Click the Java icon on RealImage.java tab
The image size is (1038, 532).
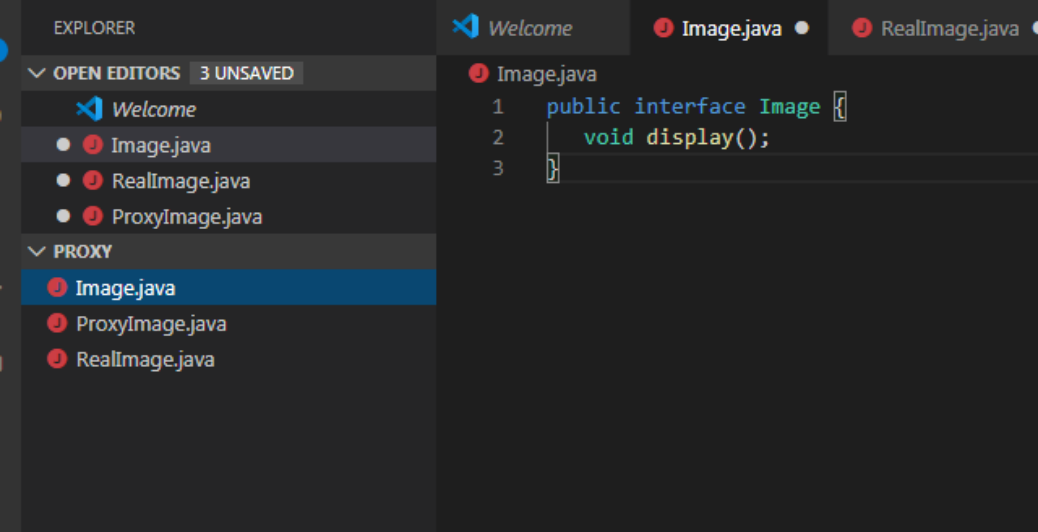tap(862, 28)
